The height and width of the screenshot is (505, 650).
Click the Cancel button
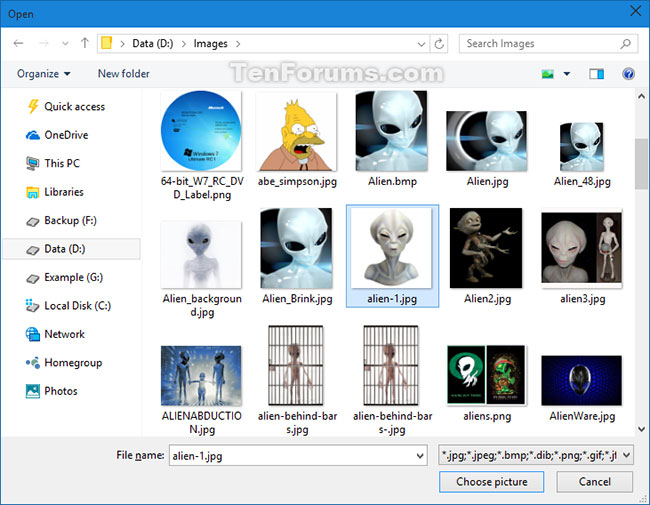pos(594,482)
